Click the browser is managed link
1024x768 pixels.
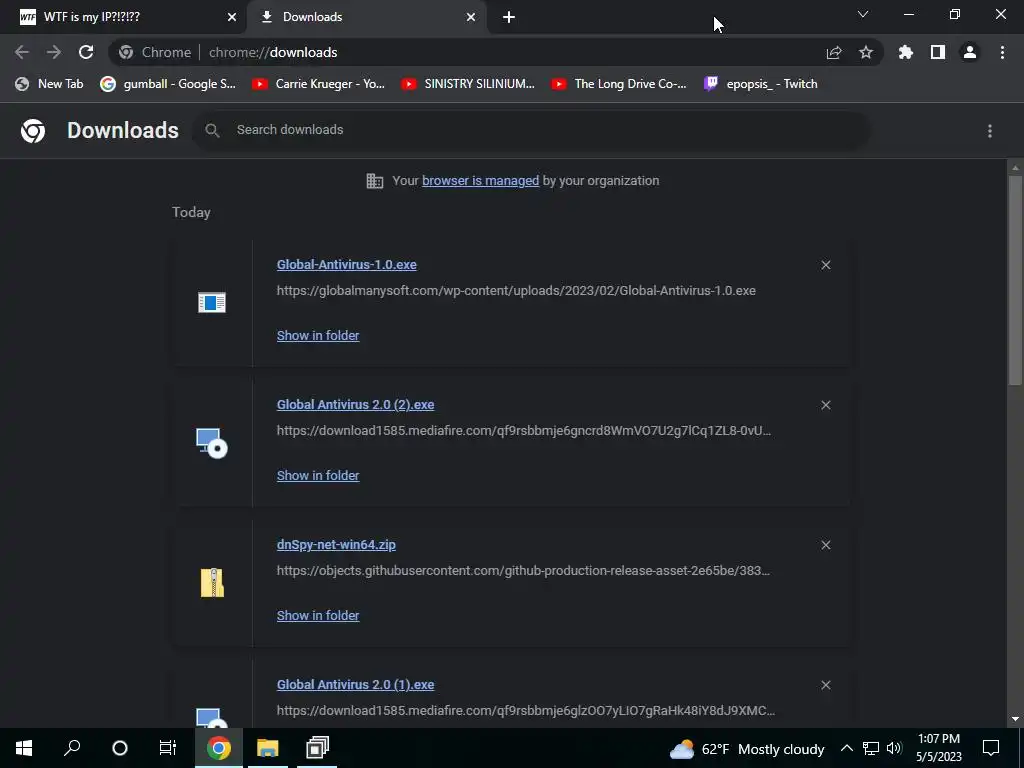pyautogui.click(x=481, y=181)
